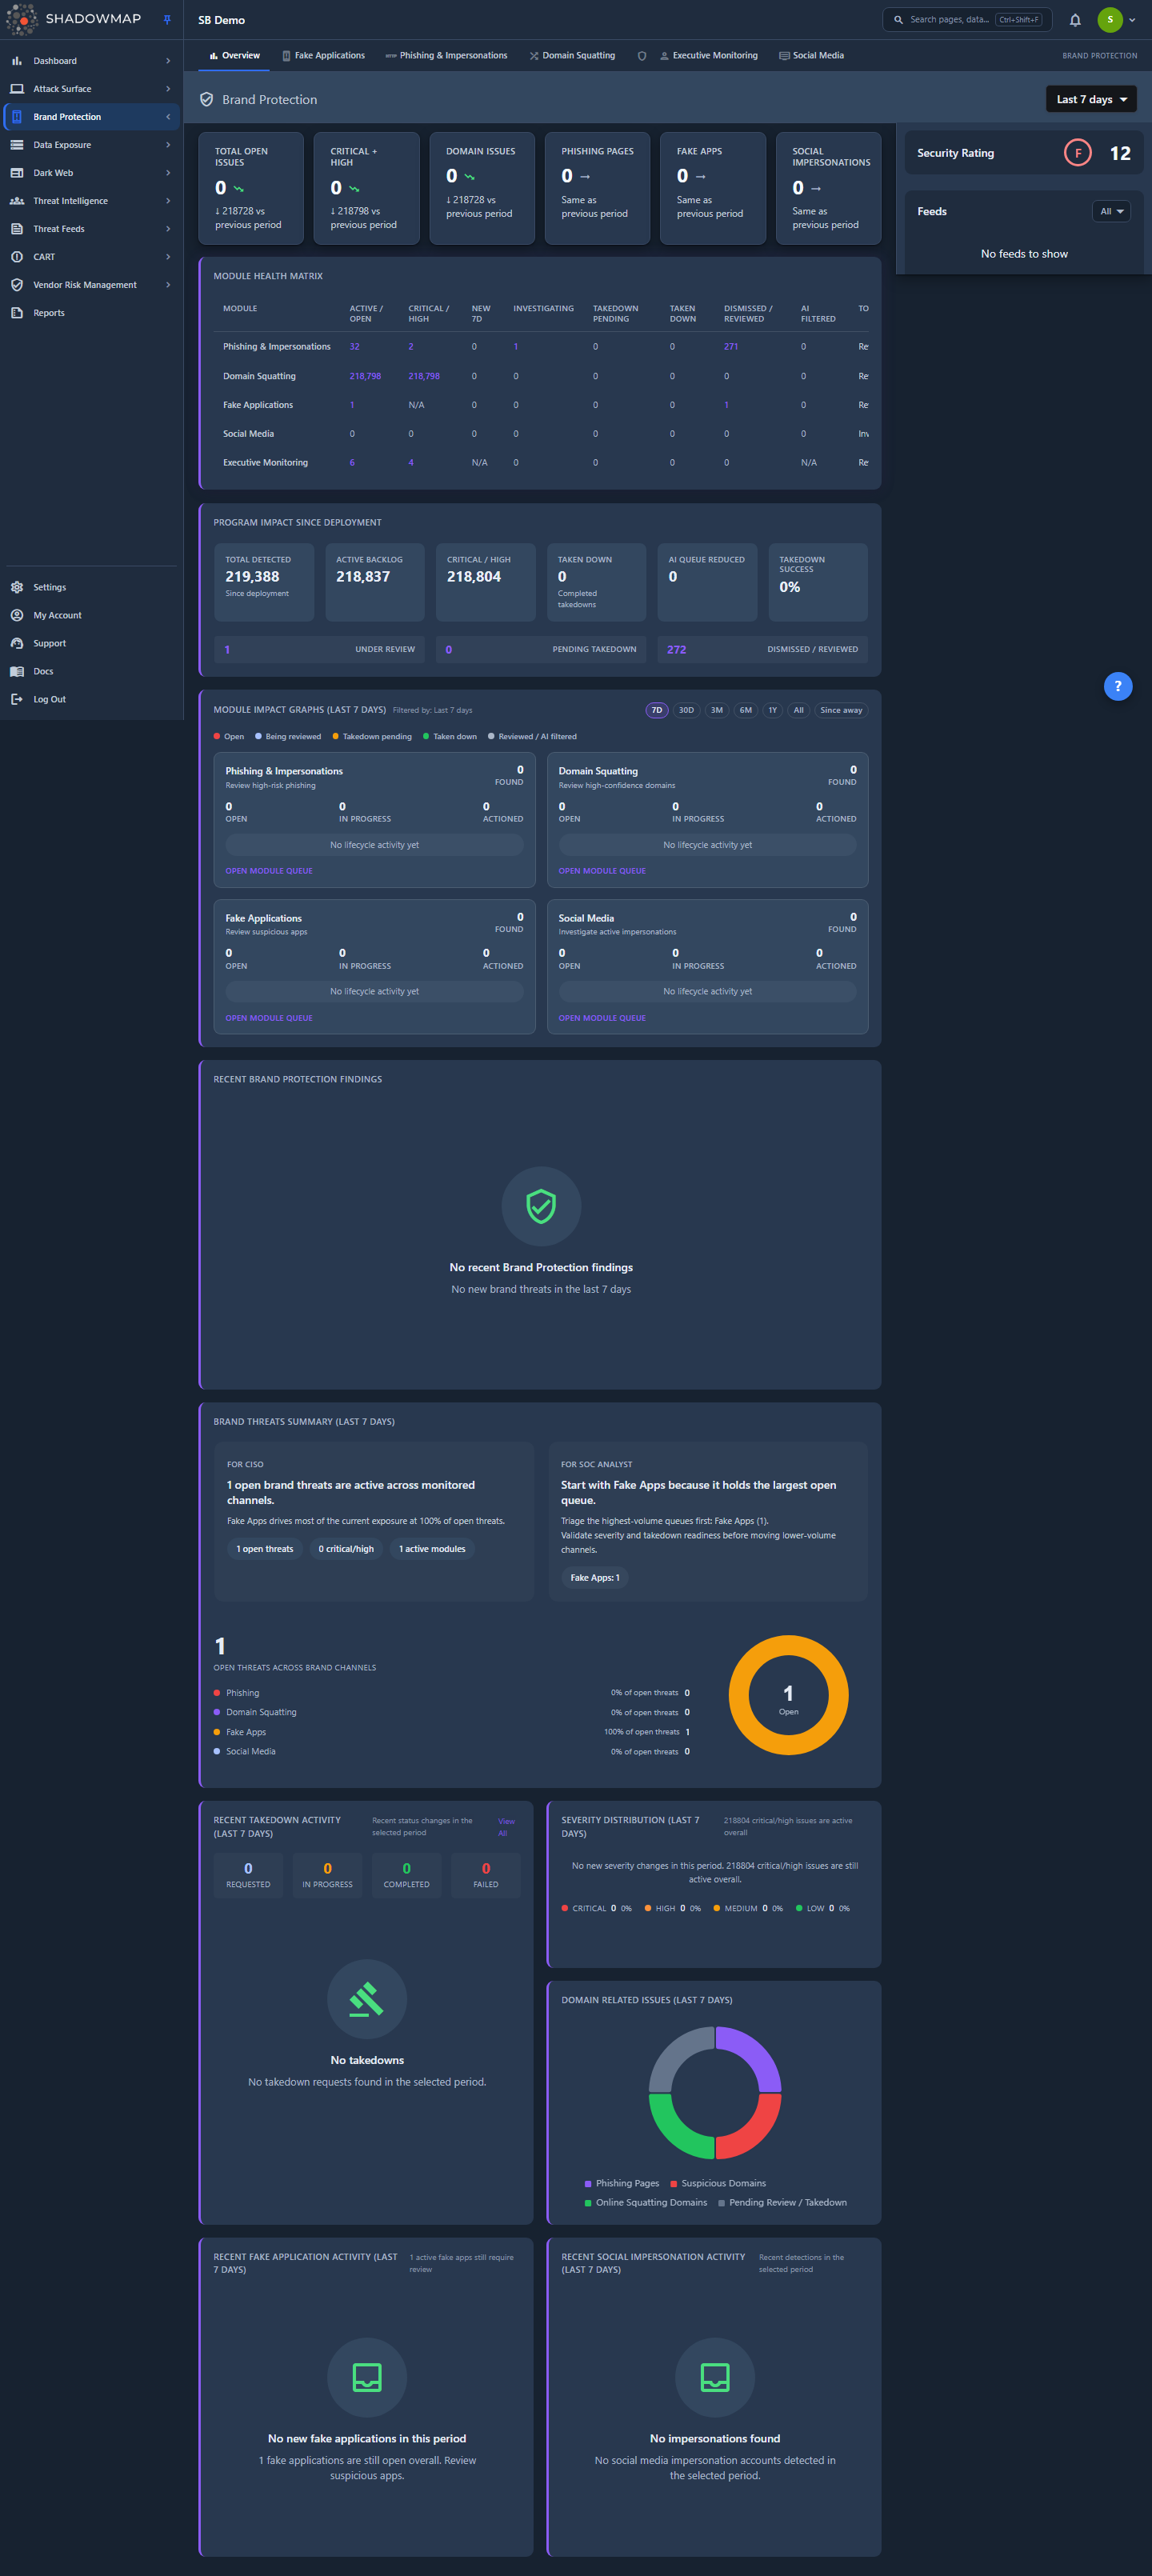The width and height of the screenshot is (1152, 2576).
Task: Click the blue help question mark button
Action: (1118, 686)
